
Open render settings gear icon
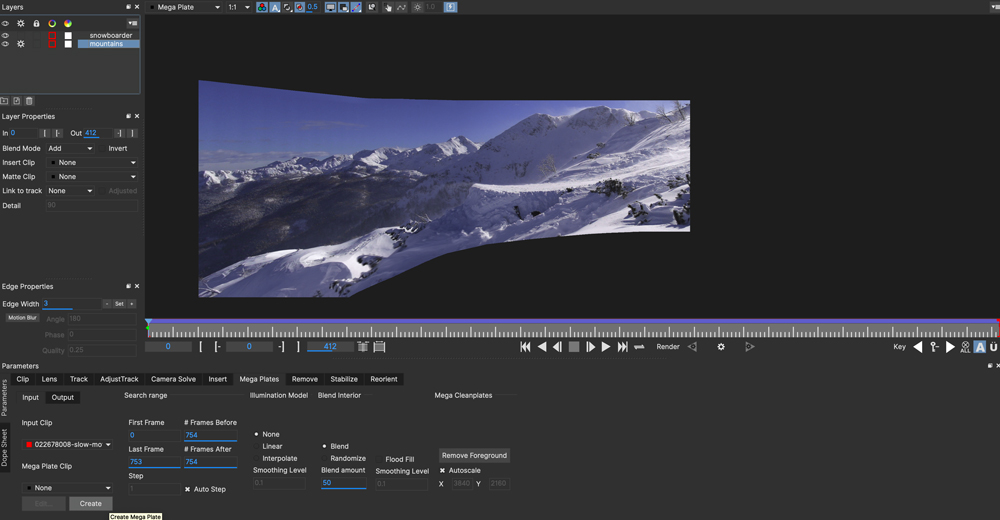pos(721,347)
